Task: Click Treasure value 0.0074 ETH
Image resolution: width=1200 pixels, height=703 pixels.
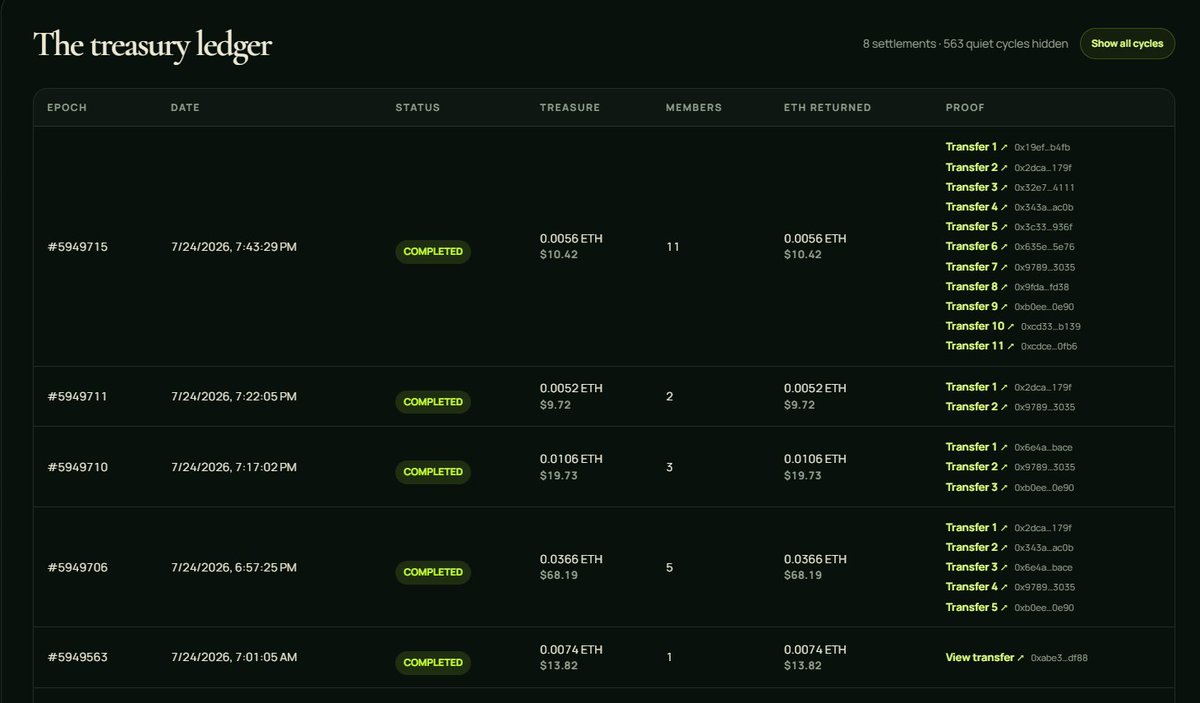Action: (571, 649)
